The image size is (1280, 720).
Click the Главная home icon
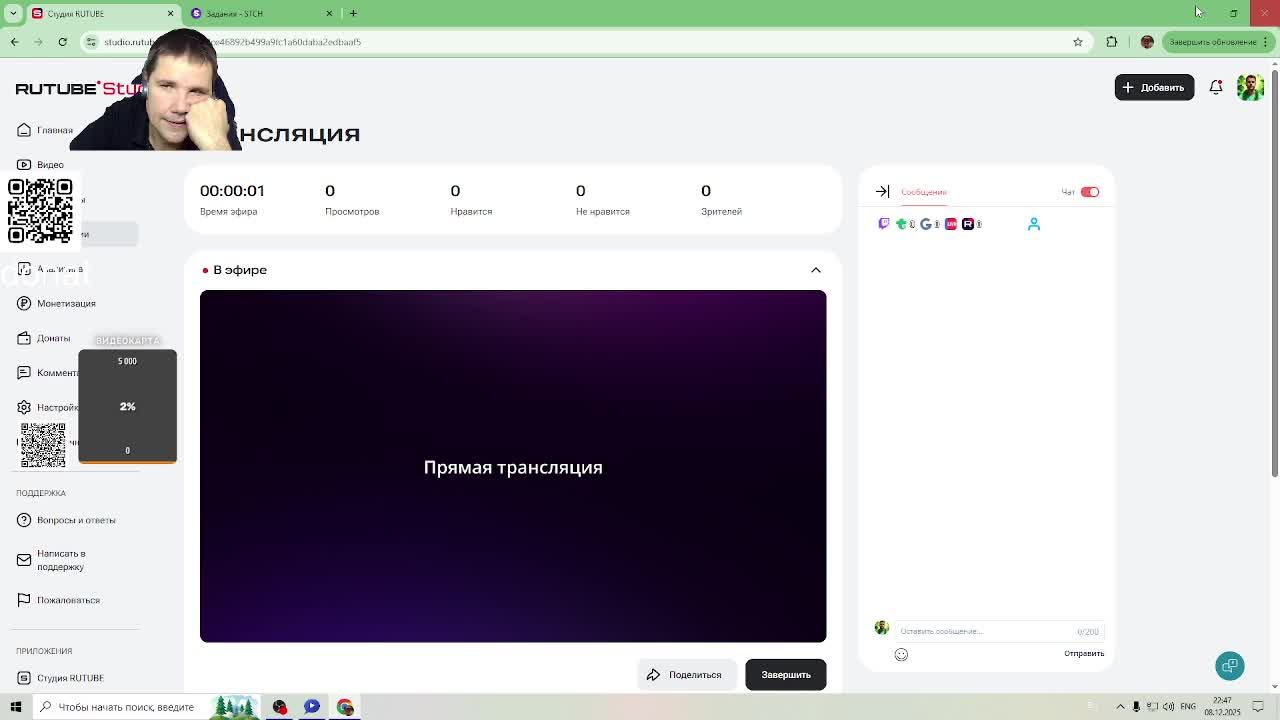click(24, 130)
